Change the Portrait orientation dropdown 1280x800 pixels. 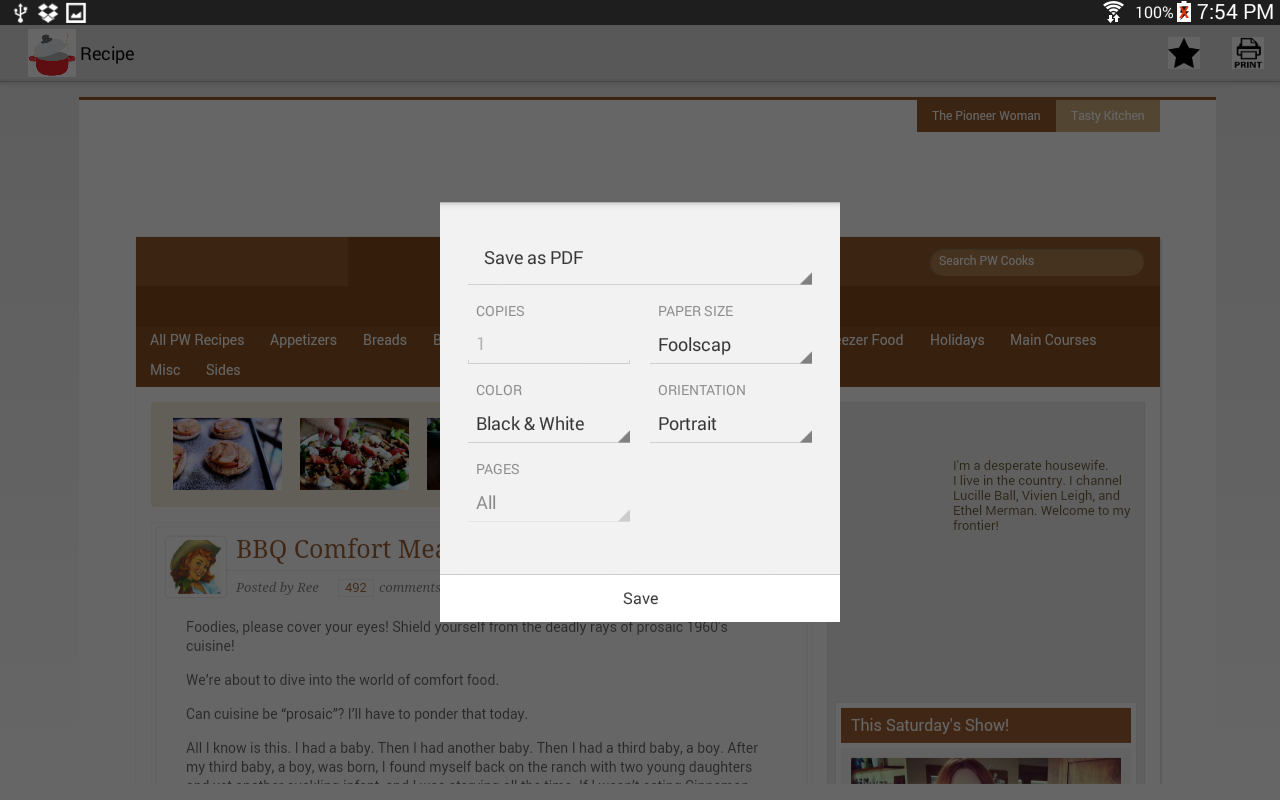731,424
